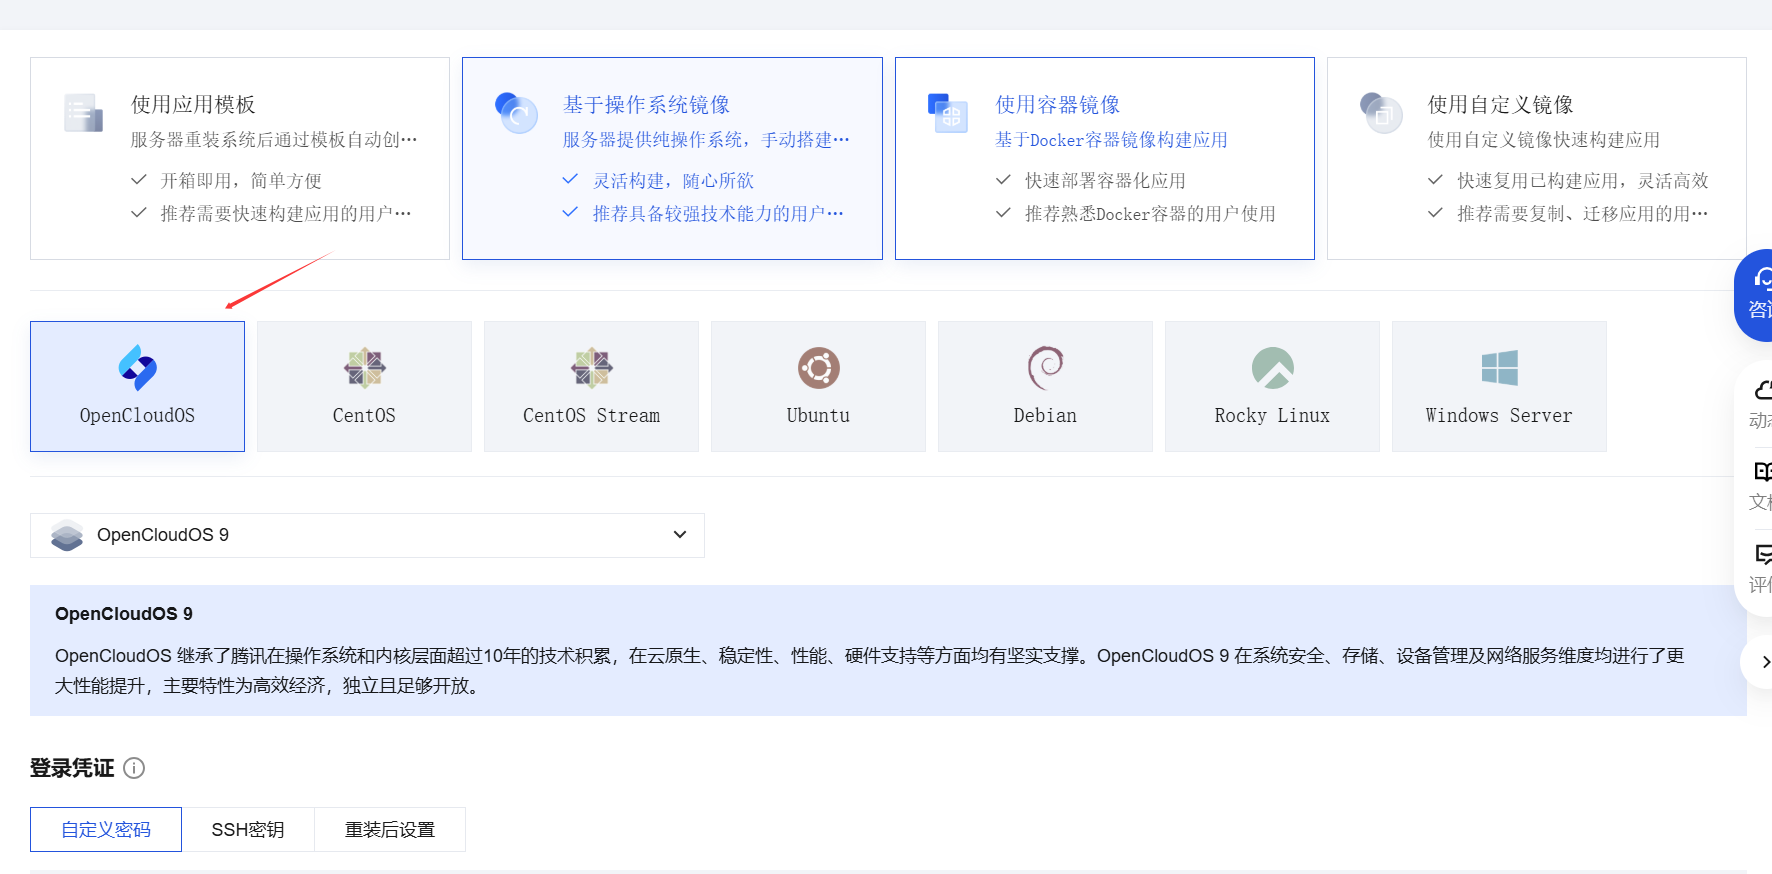Click the 推荐需要复制、迁移应用的用 bullet

(1583, 214)
